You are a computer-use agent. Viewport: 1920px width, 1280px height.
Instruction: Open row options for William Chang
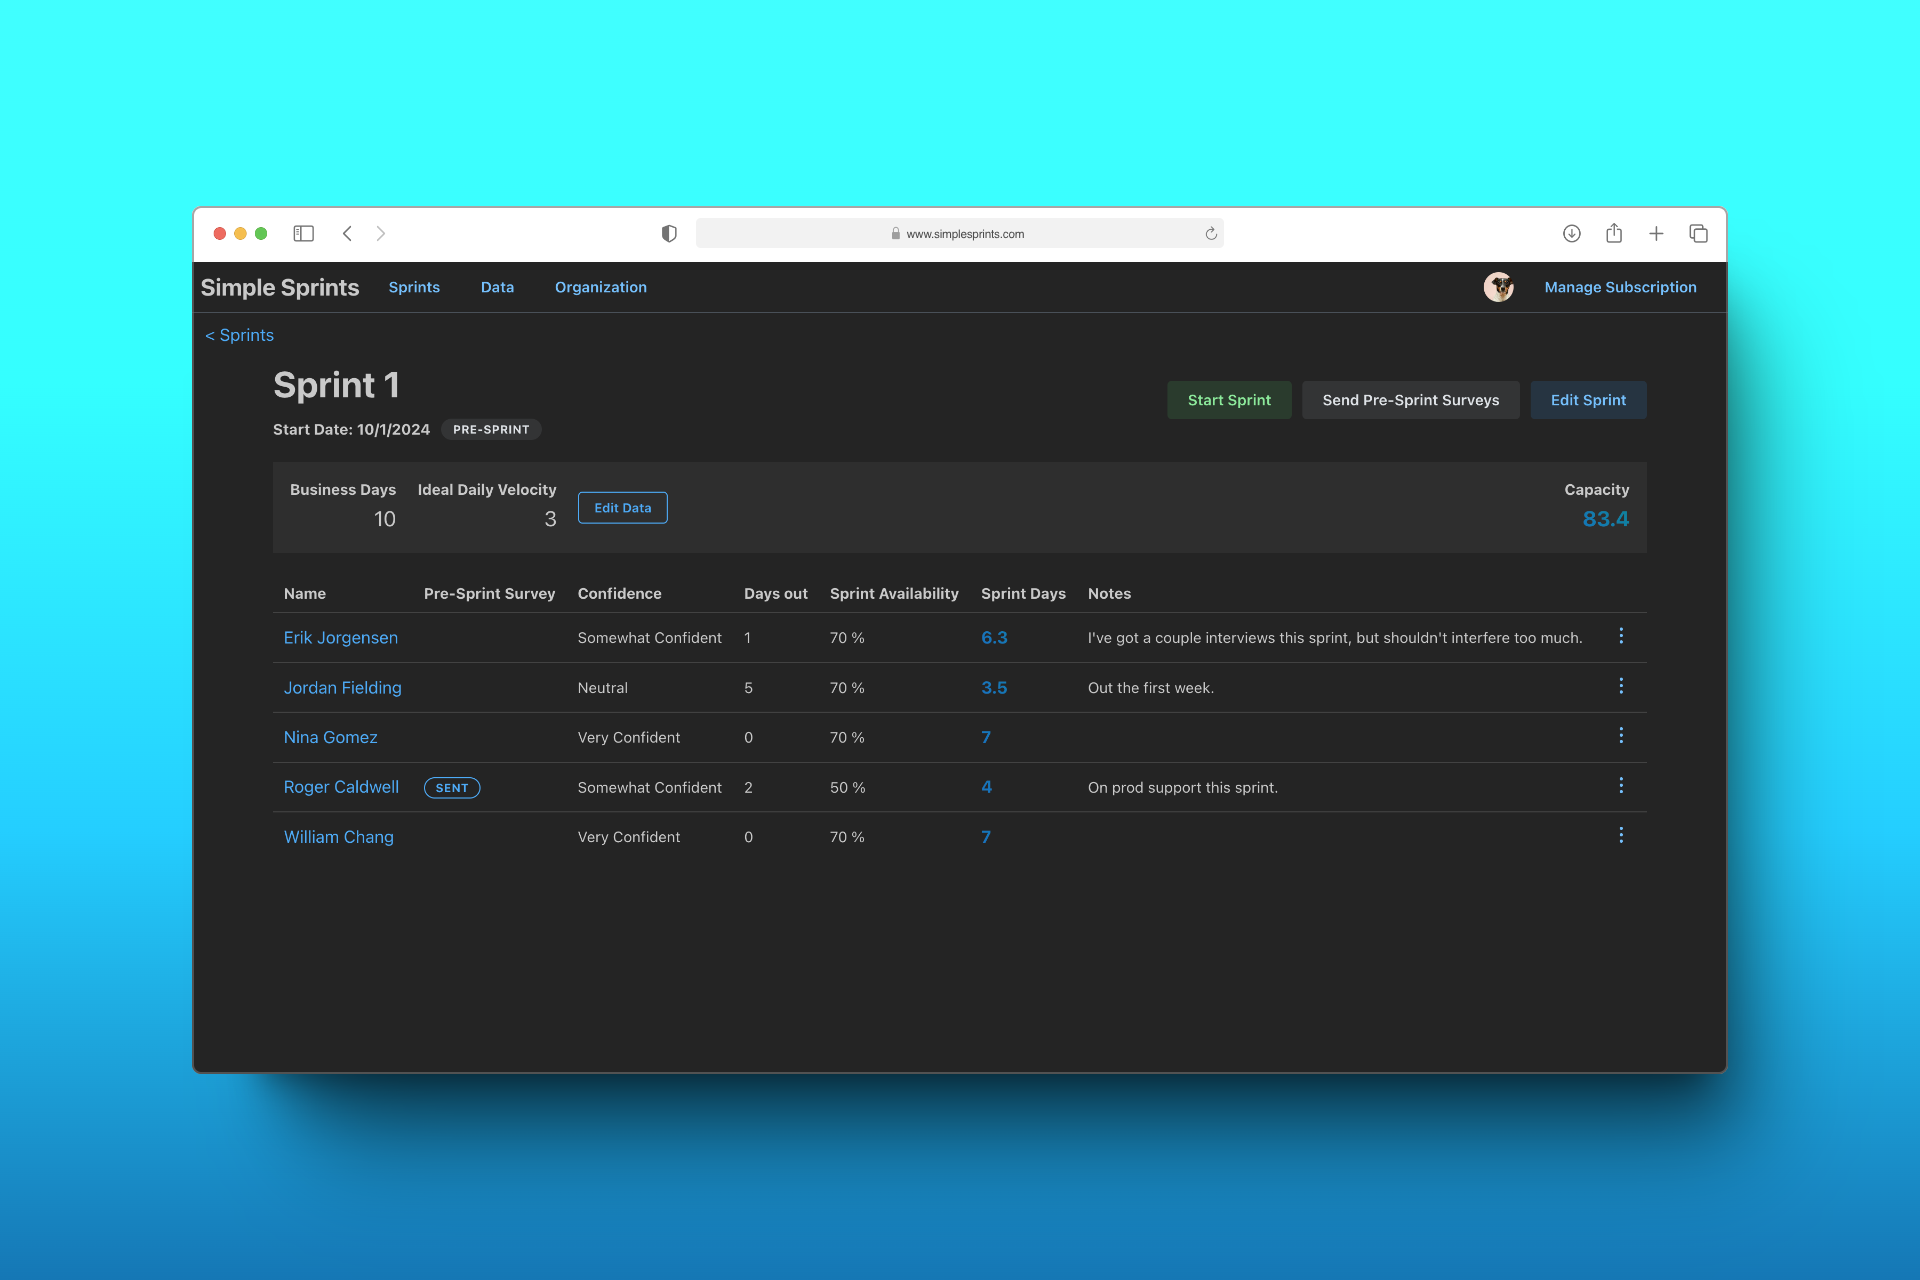coord(1621,835)
